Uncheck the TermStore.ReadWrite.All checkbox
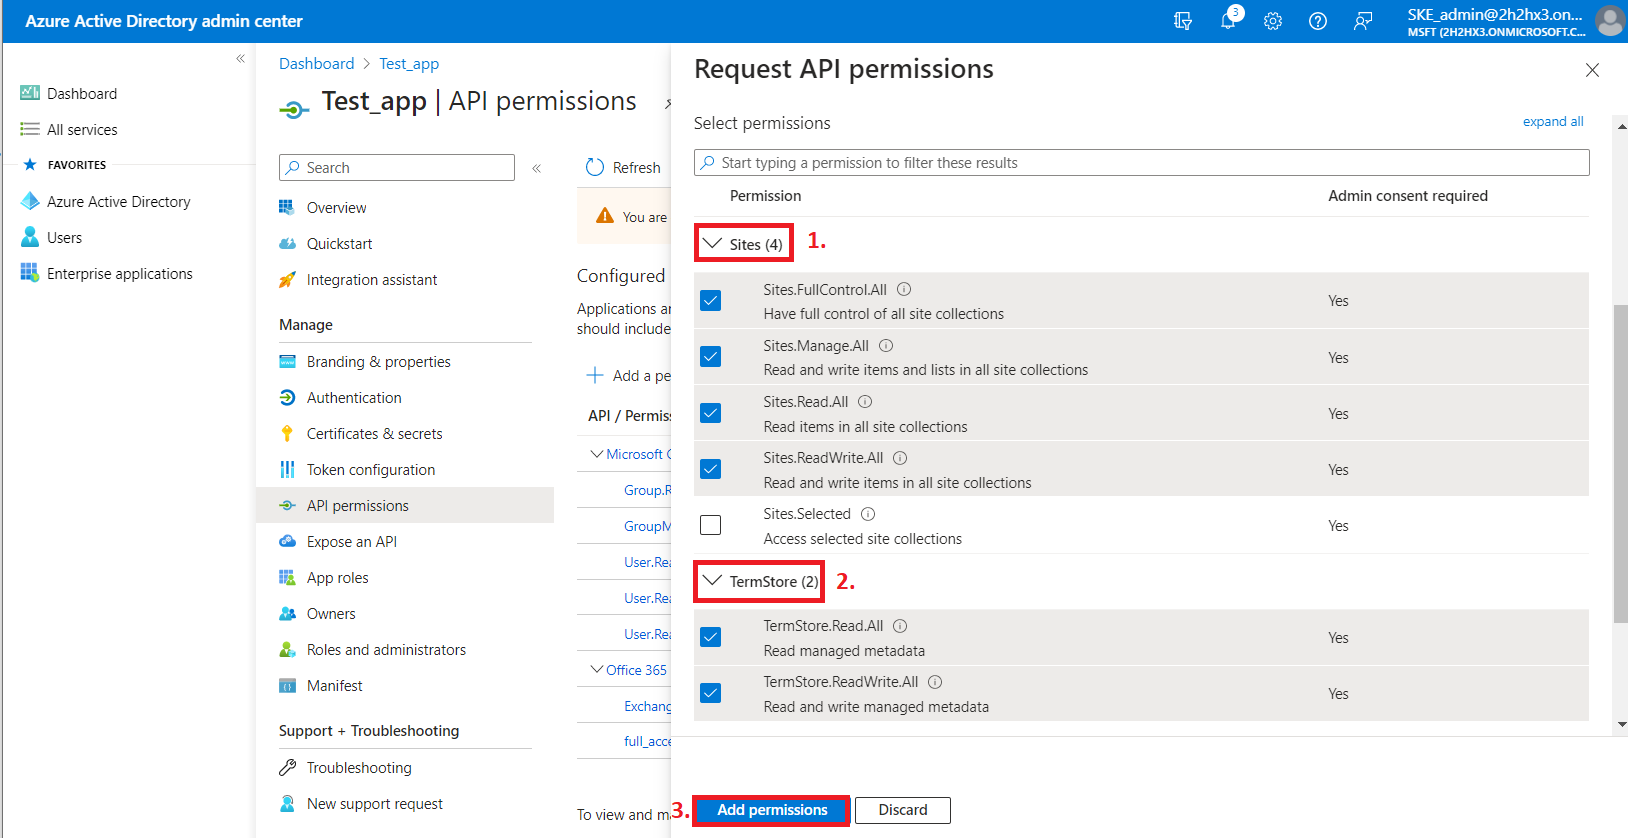The height and width of the screenshot is (838, 1628). (711, 693)
